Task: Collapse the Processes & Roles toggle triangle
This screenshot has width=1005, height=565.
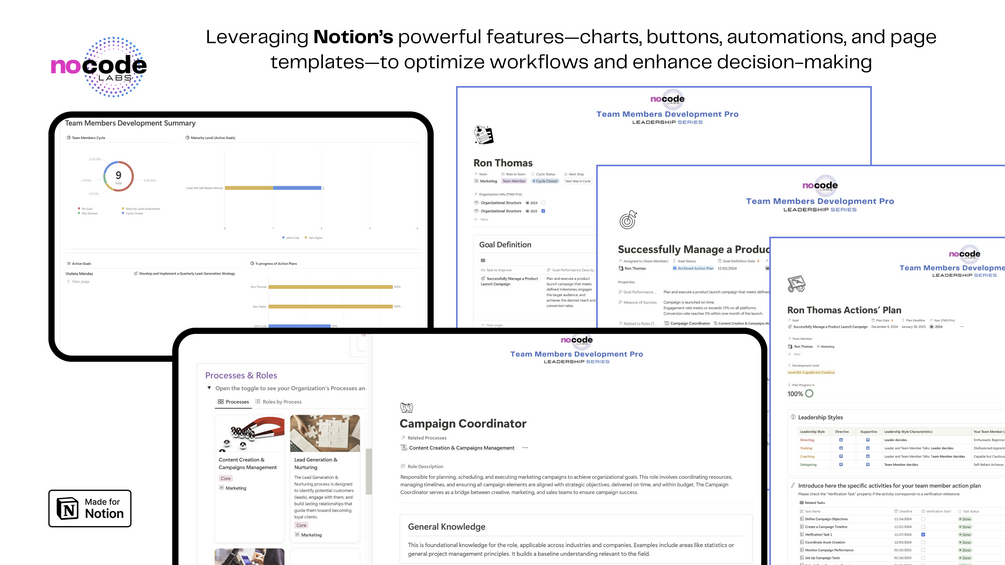Action: pyautogui.click(x=209, y=388)
